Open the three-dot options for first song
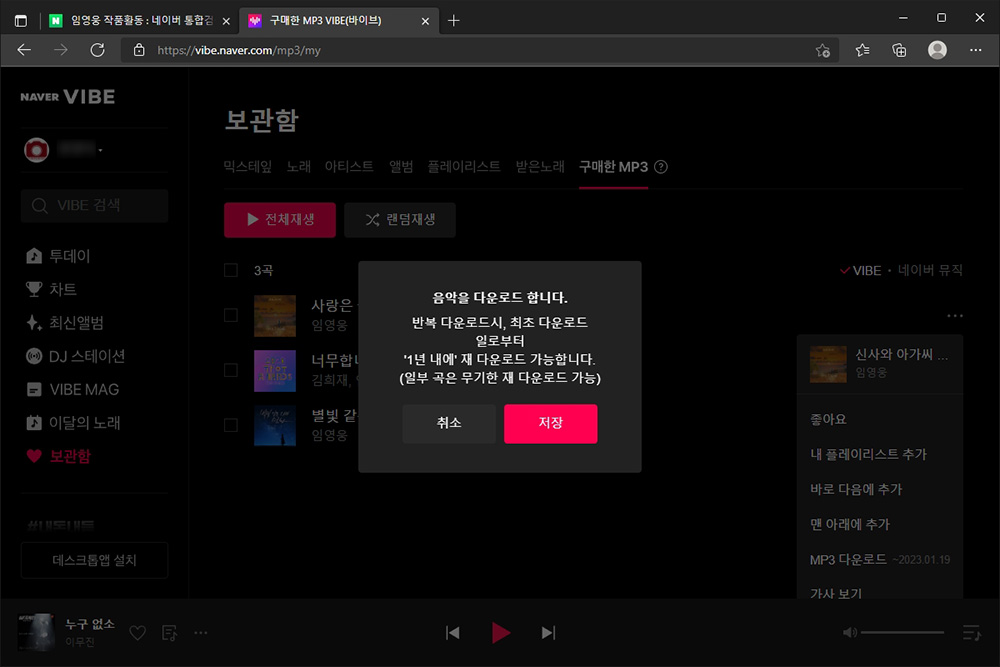Viewport: 1000px width, 667px height. [x=955, y=316]
